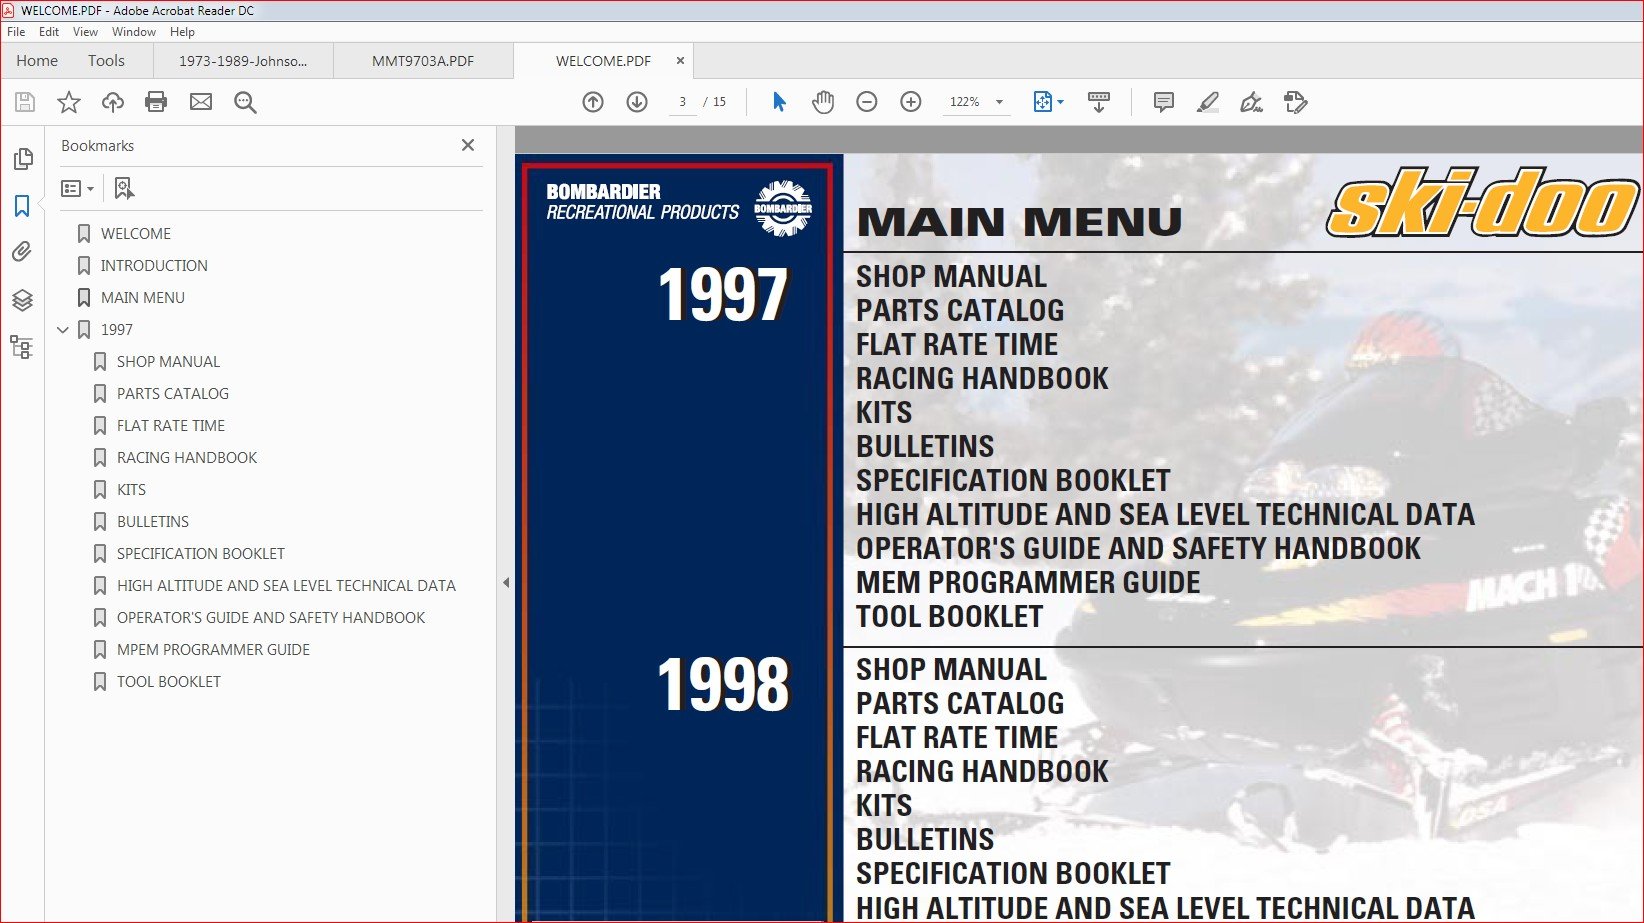
Task: Toggle Bookmarks side panel icon
Action: coord(22,206)
